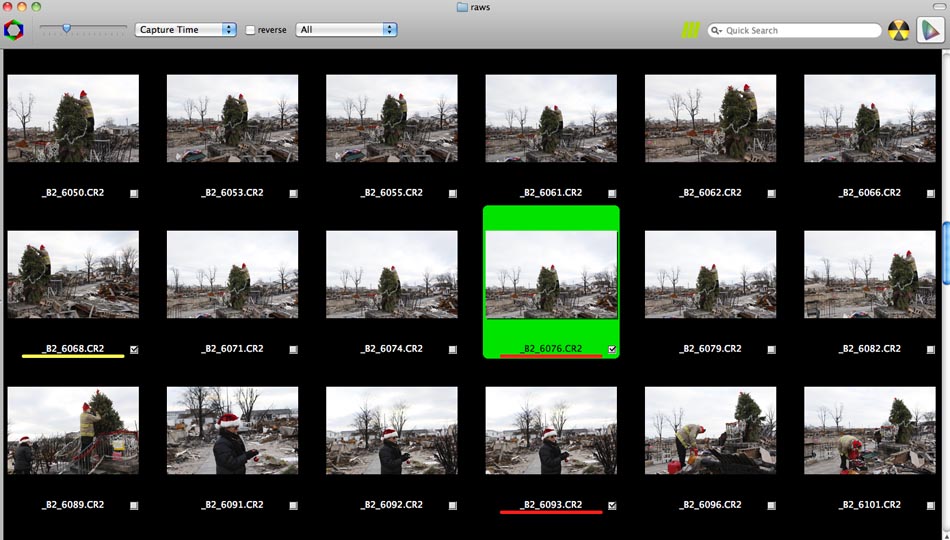
Task: Tick the checkbox for _B2_6071.CR2
Action: 293,349
